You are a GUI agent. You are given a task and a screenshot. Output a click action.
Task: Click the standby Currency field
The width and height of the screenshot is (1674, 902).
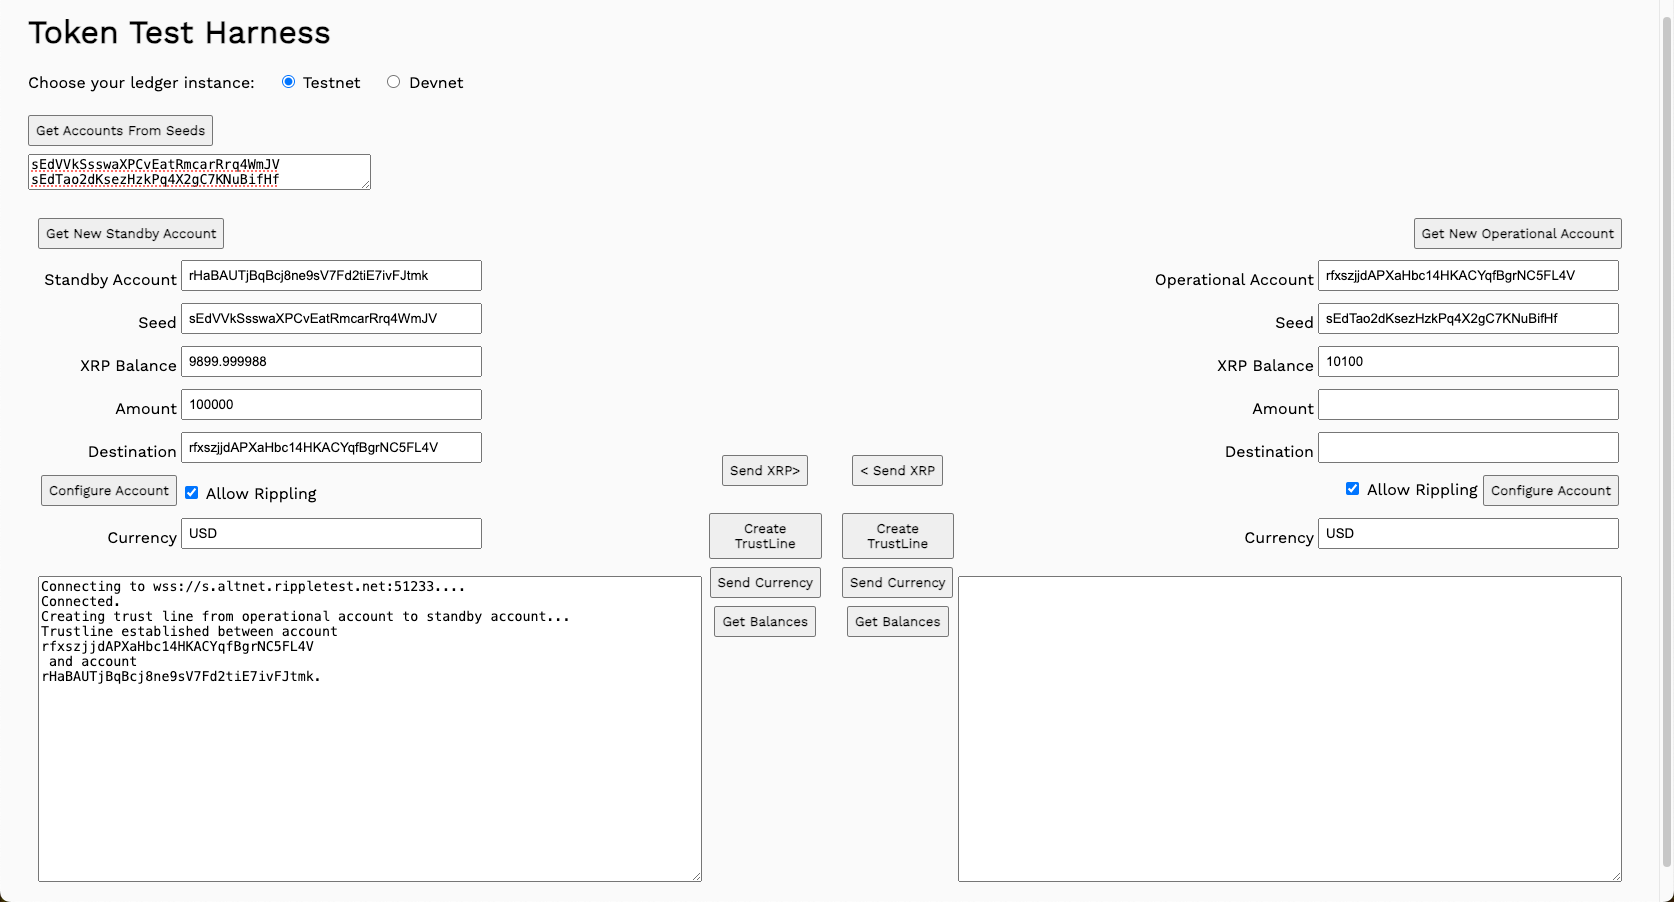click(331, 534)
